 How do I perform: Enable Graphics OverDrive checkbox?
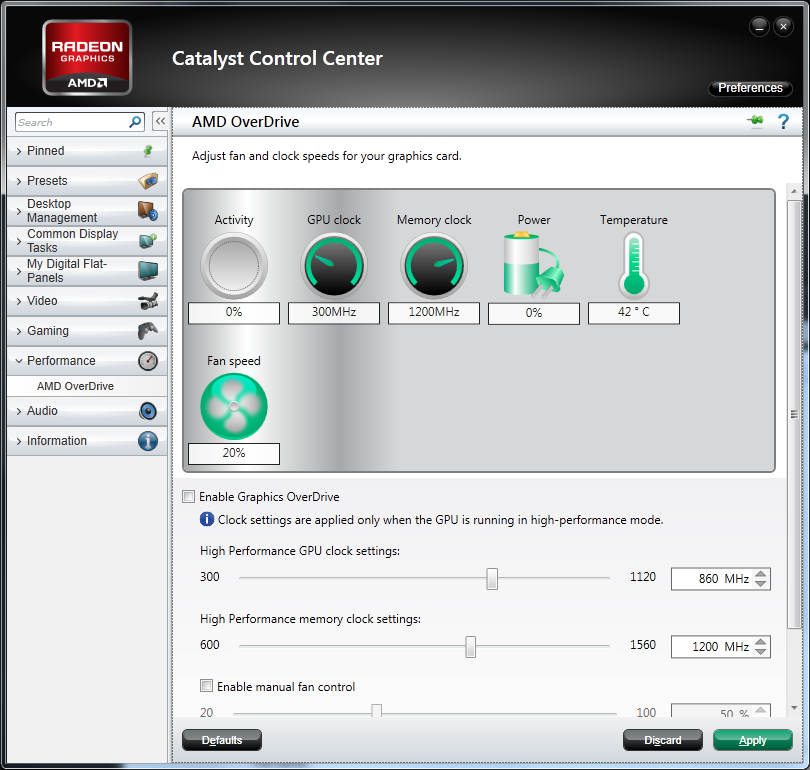point(189,497)
